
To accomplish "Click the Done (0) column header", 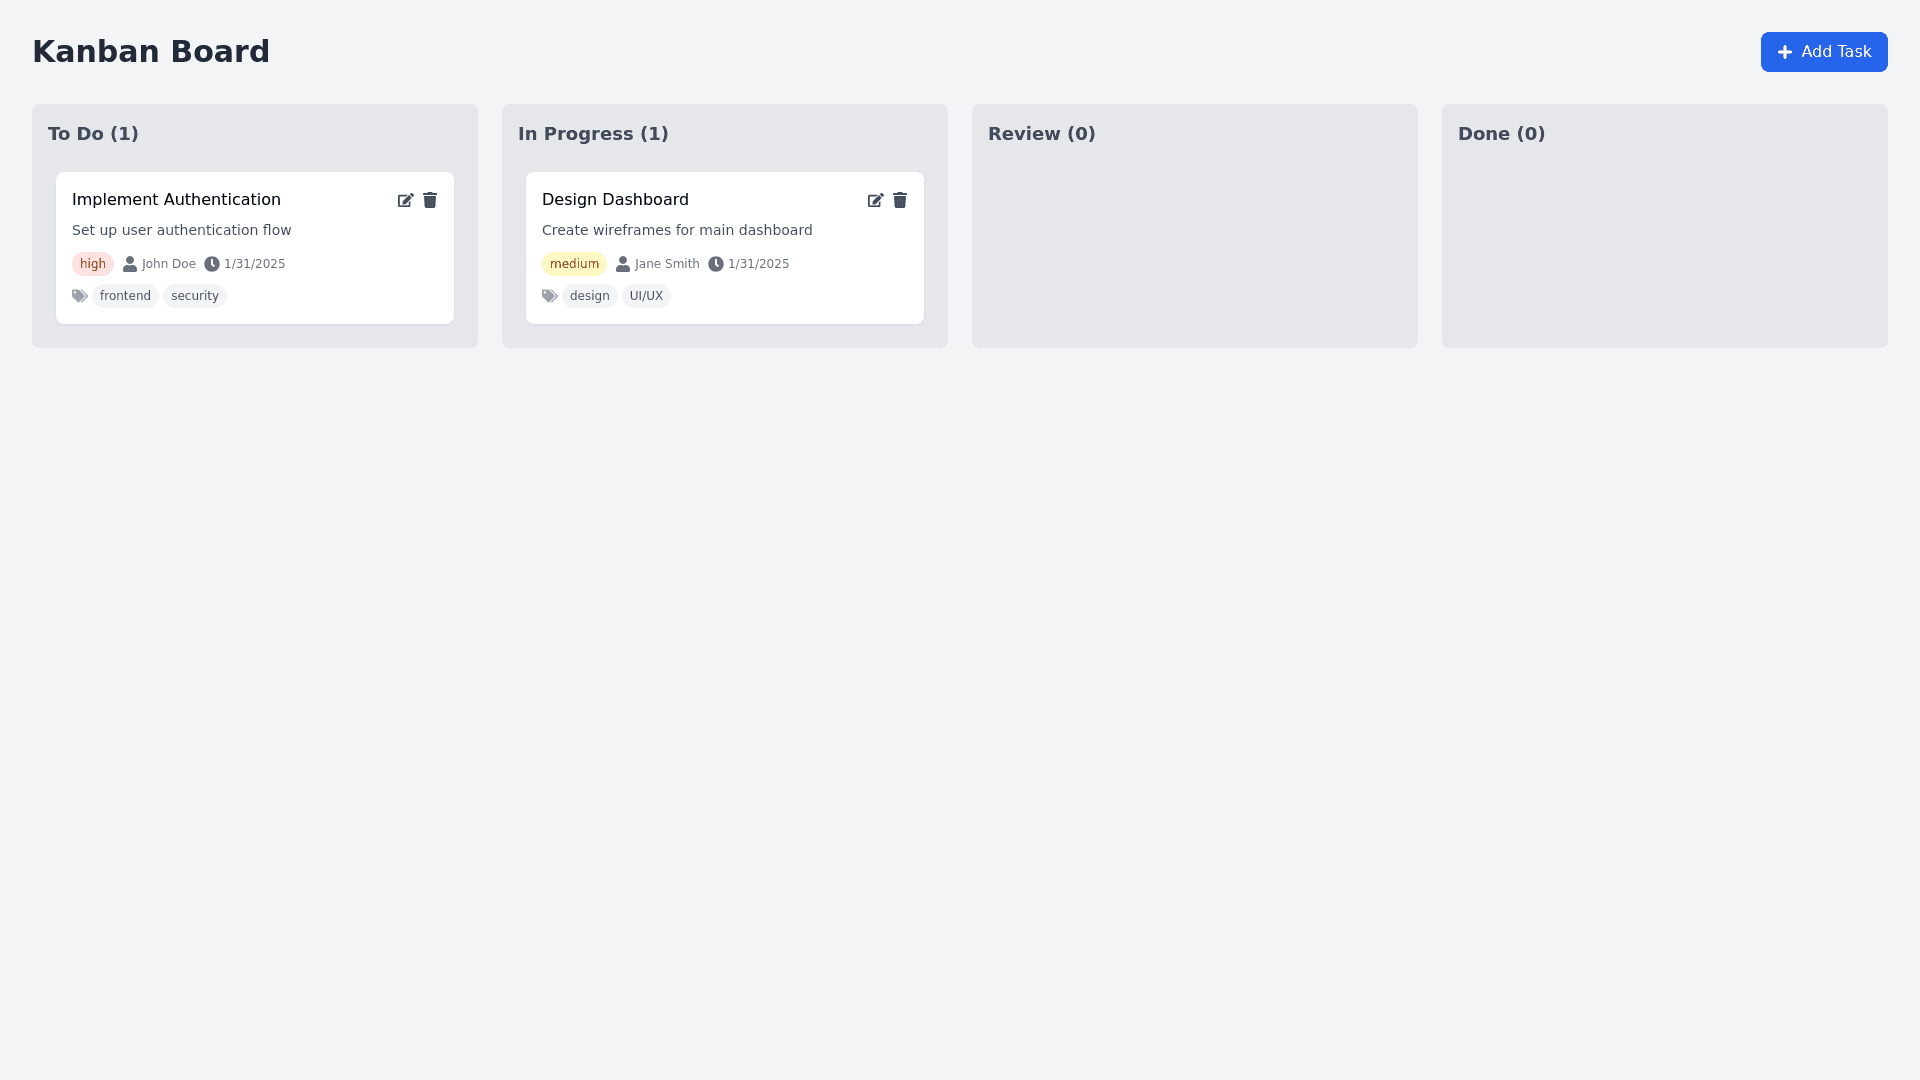I will (1501, 134).
